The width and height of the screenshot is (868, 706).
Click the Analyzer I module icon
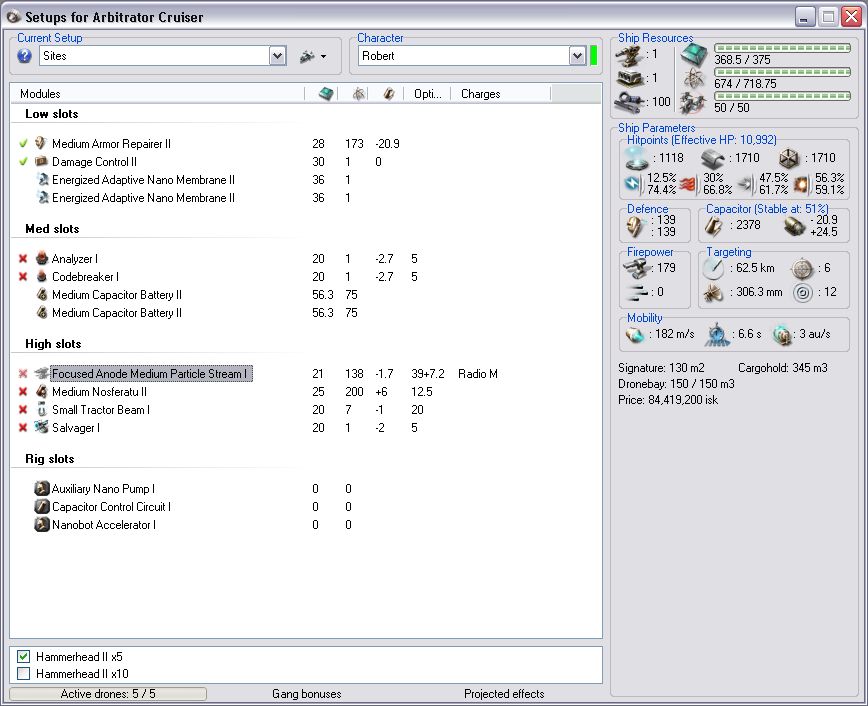click(x=42, y=258)
